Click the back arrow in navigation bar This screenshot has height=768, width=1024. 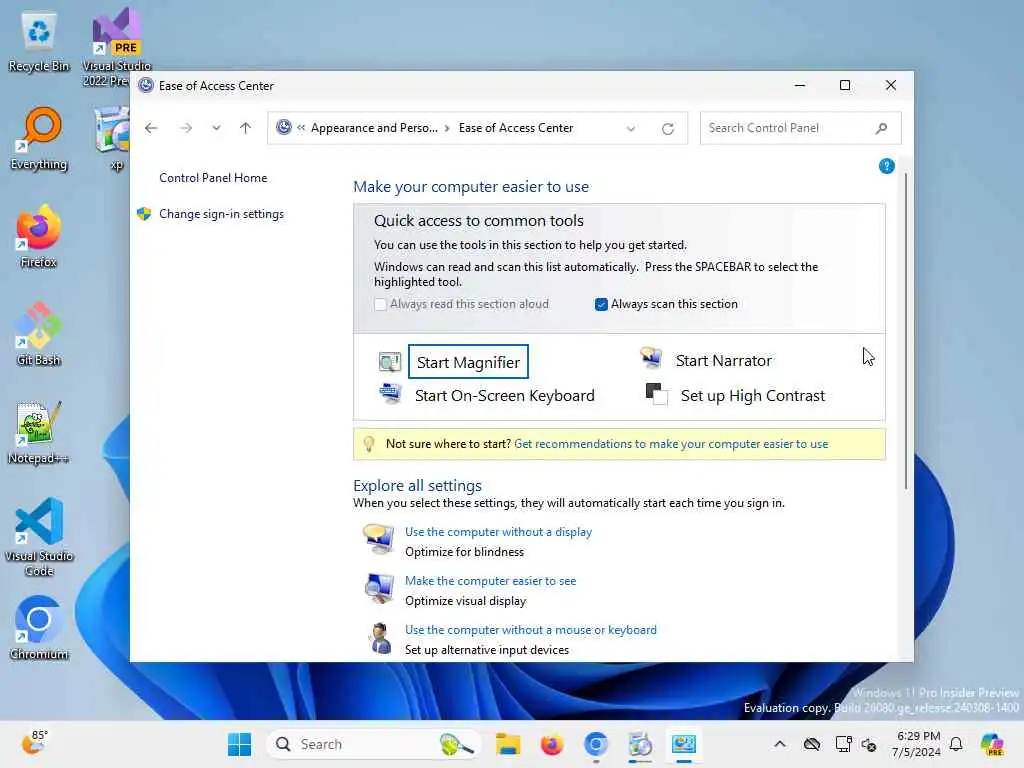pos(151,128)
